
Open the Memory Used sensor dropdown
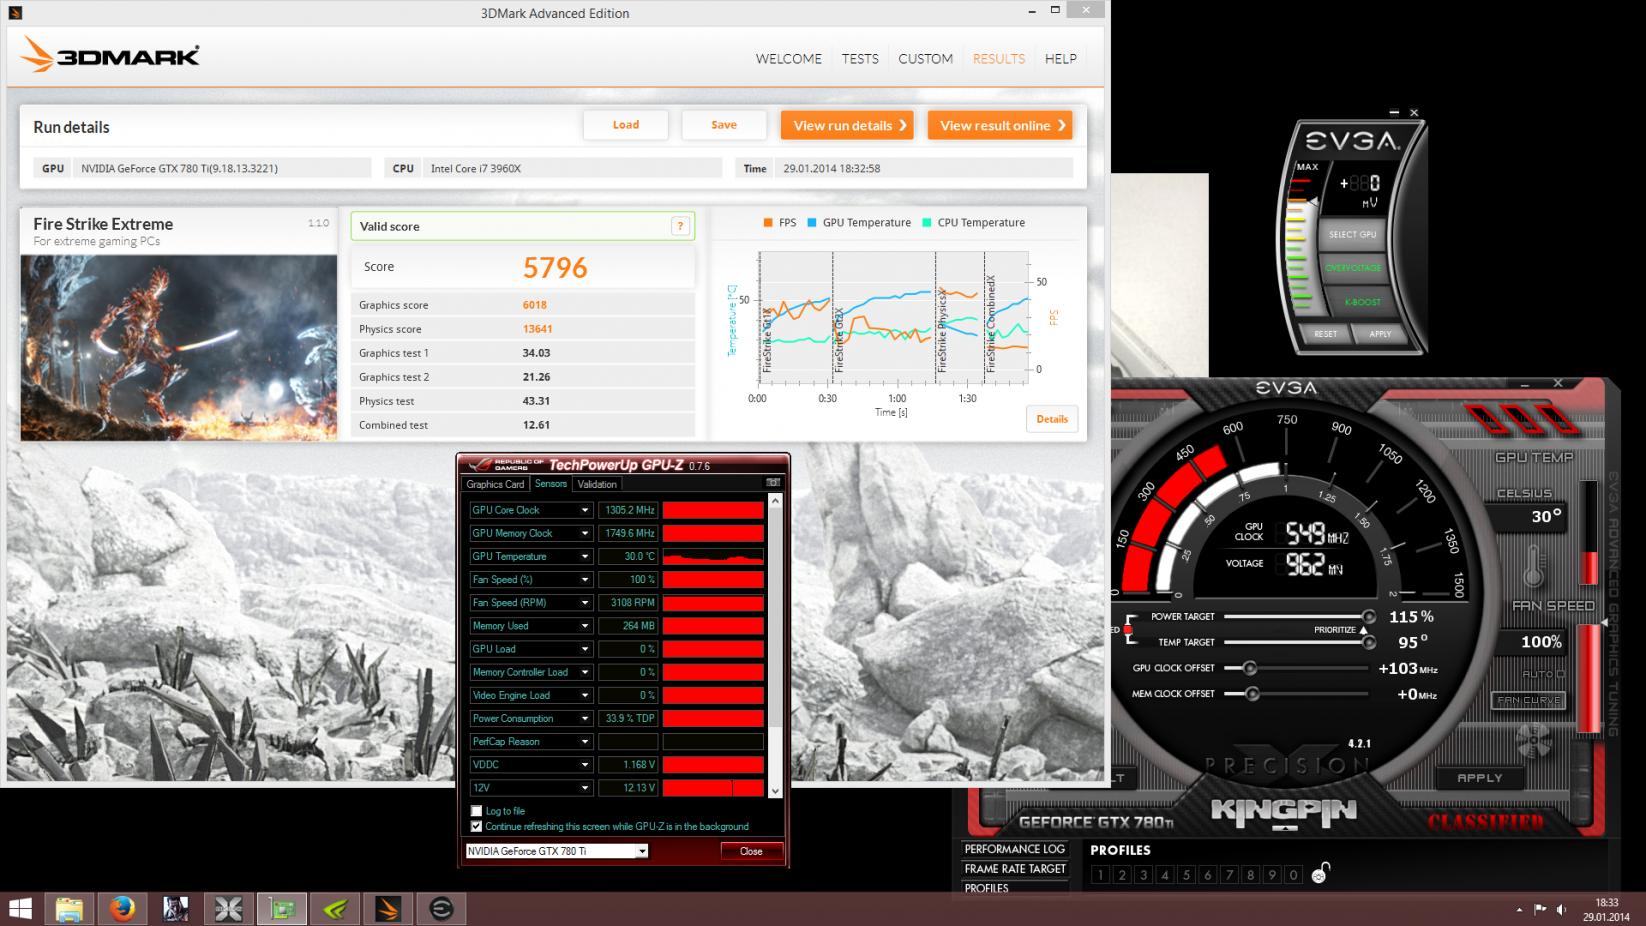click(x=585, y=626)
